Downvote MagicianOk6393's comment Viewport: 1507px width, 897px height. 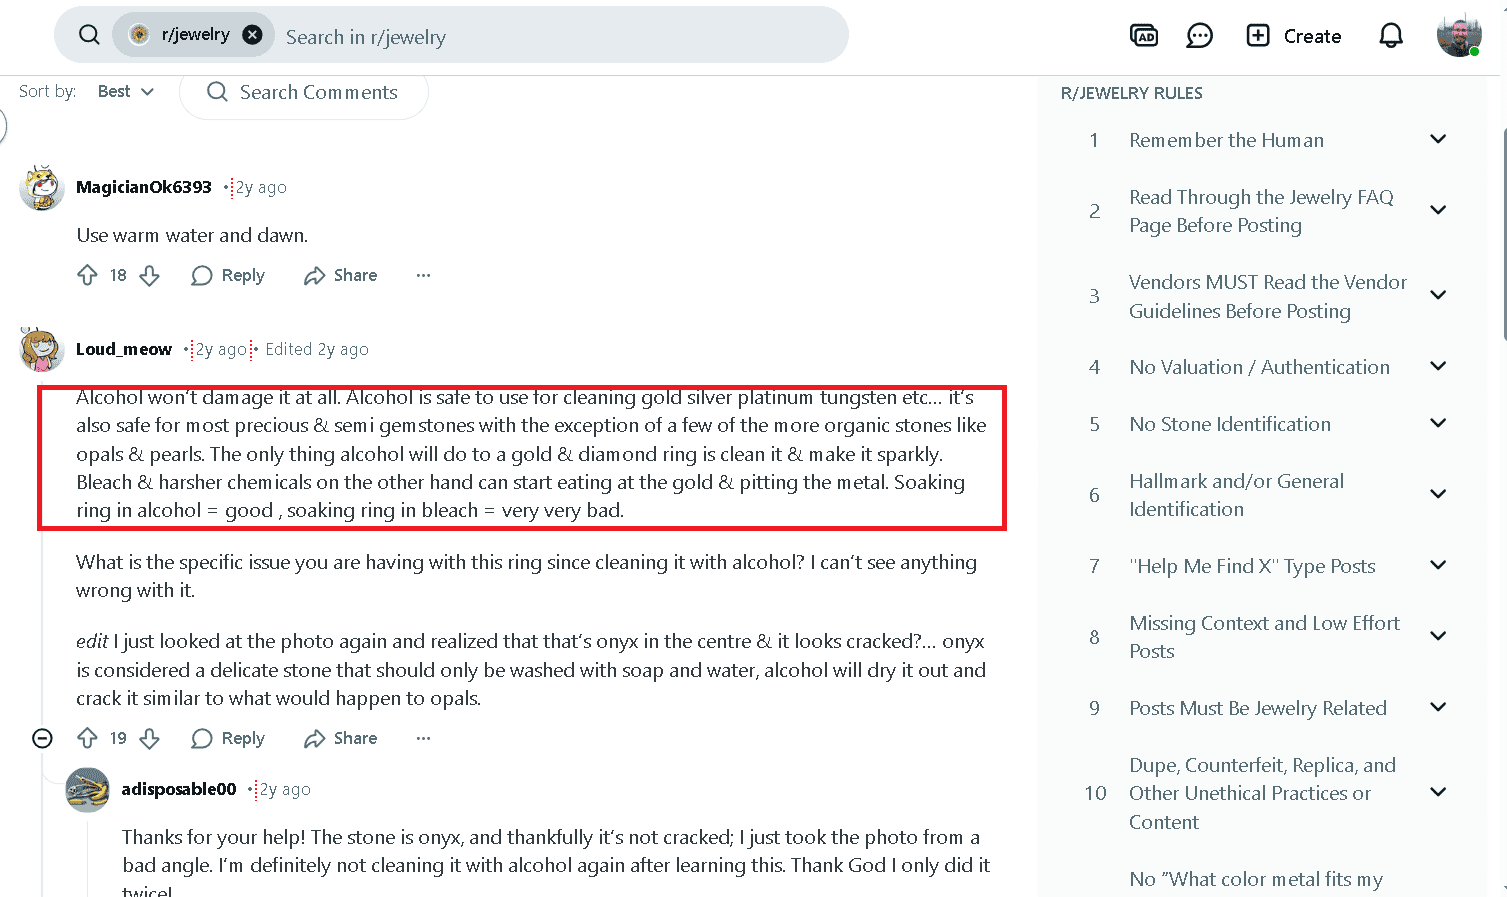click(x=150, y=275)
